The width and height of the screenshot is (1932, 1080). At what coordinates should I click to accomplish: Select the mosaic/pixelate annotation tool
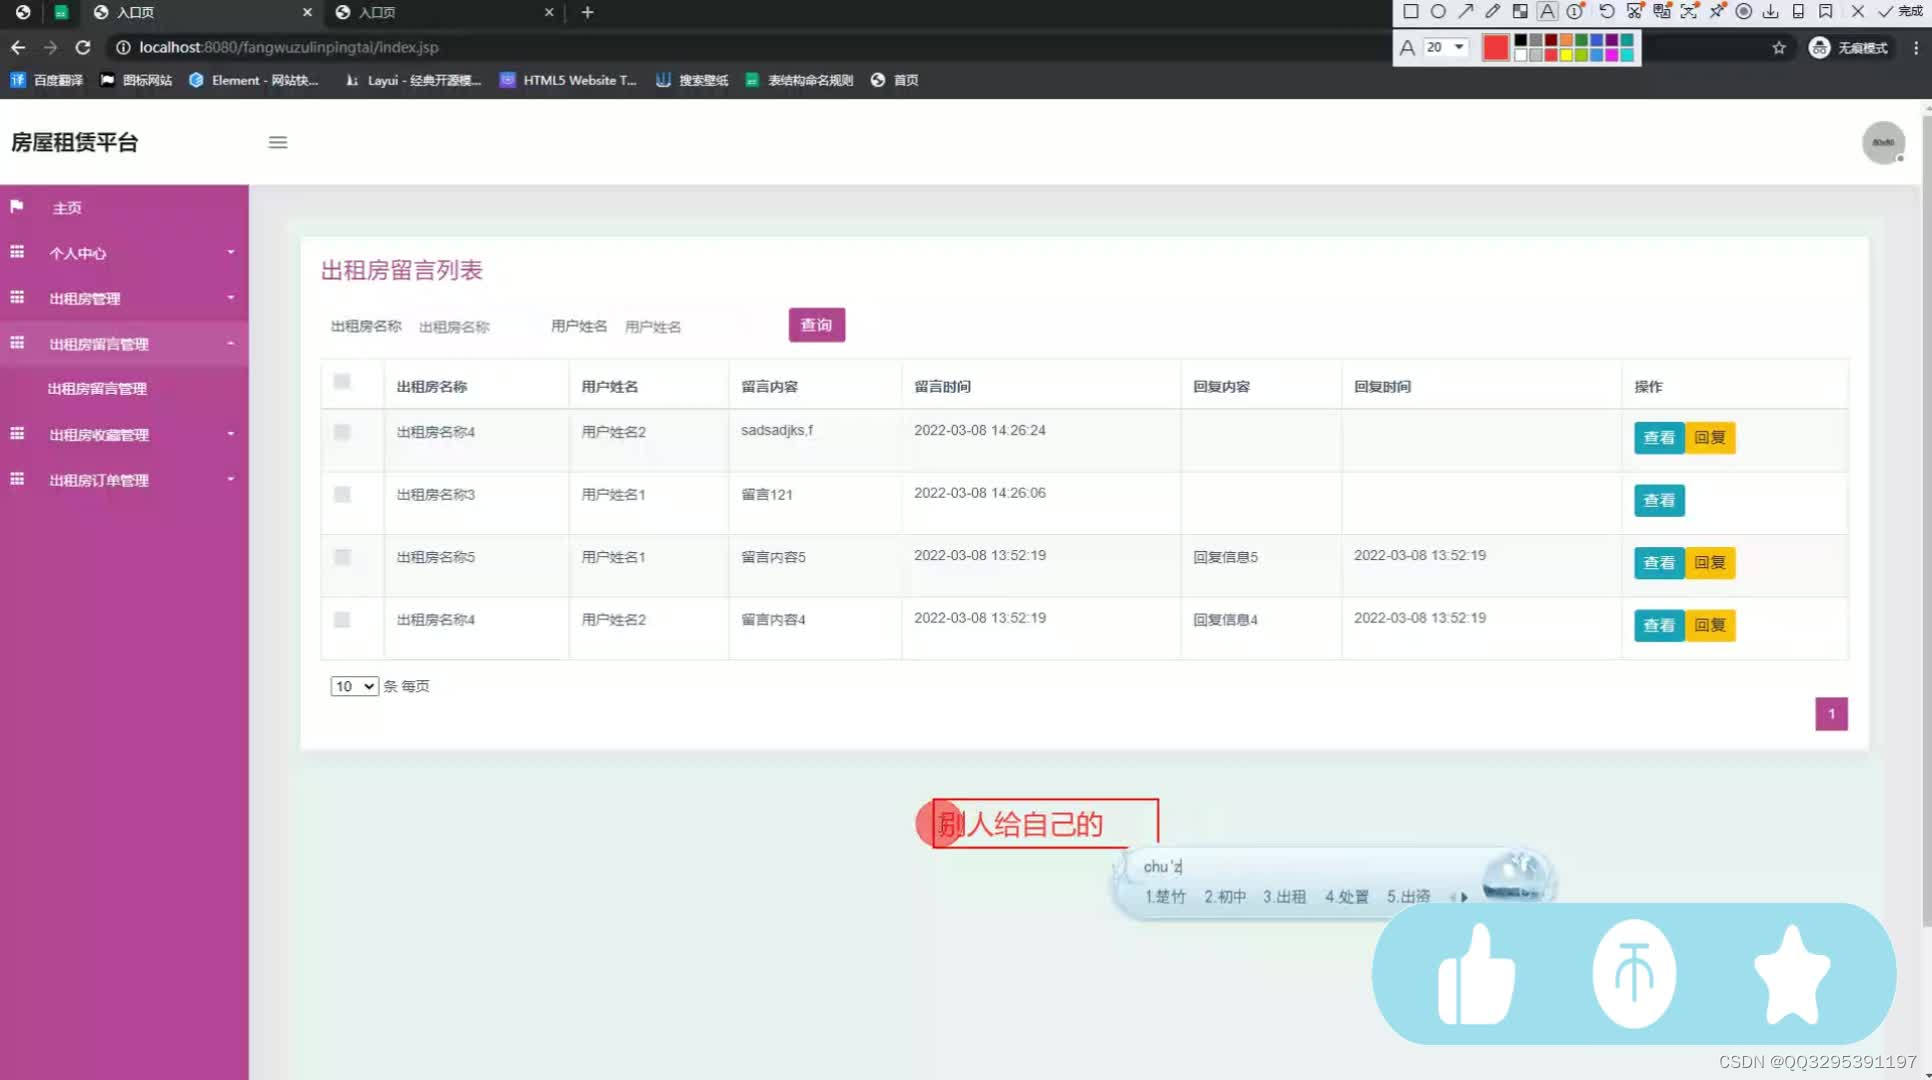click(x=1520, y=10)
